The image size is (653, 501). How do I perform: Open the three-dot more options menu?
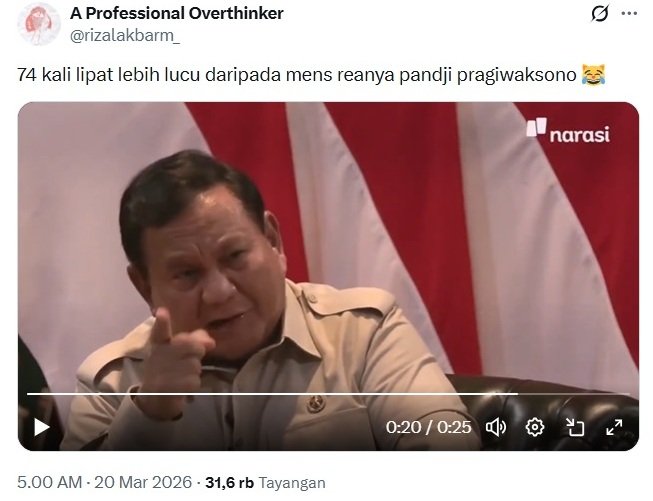tap(629, 13)
